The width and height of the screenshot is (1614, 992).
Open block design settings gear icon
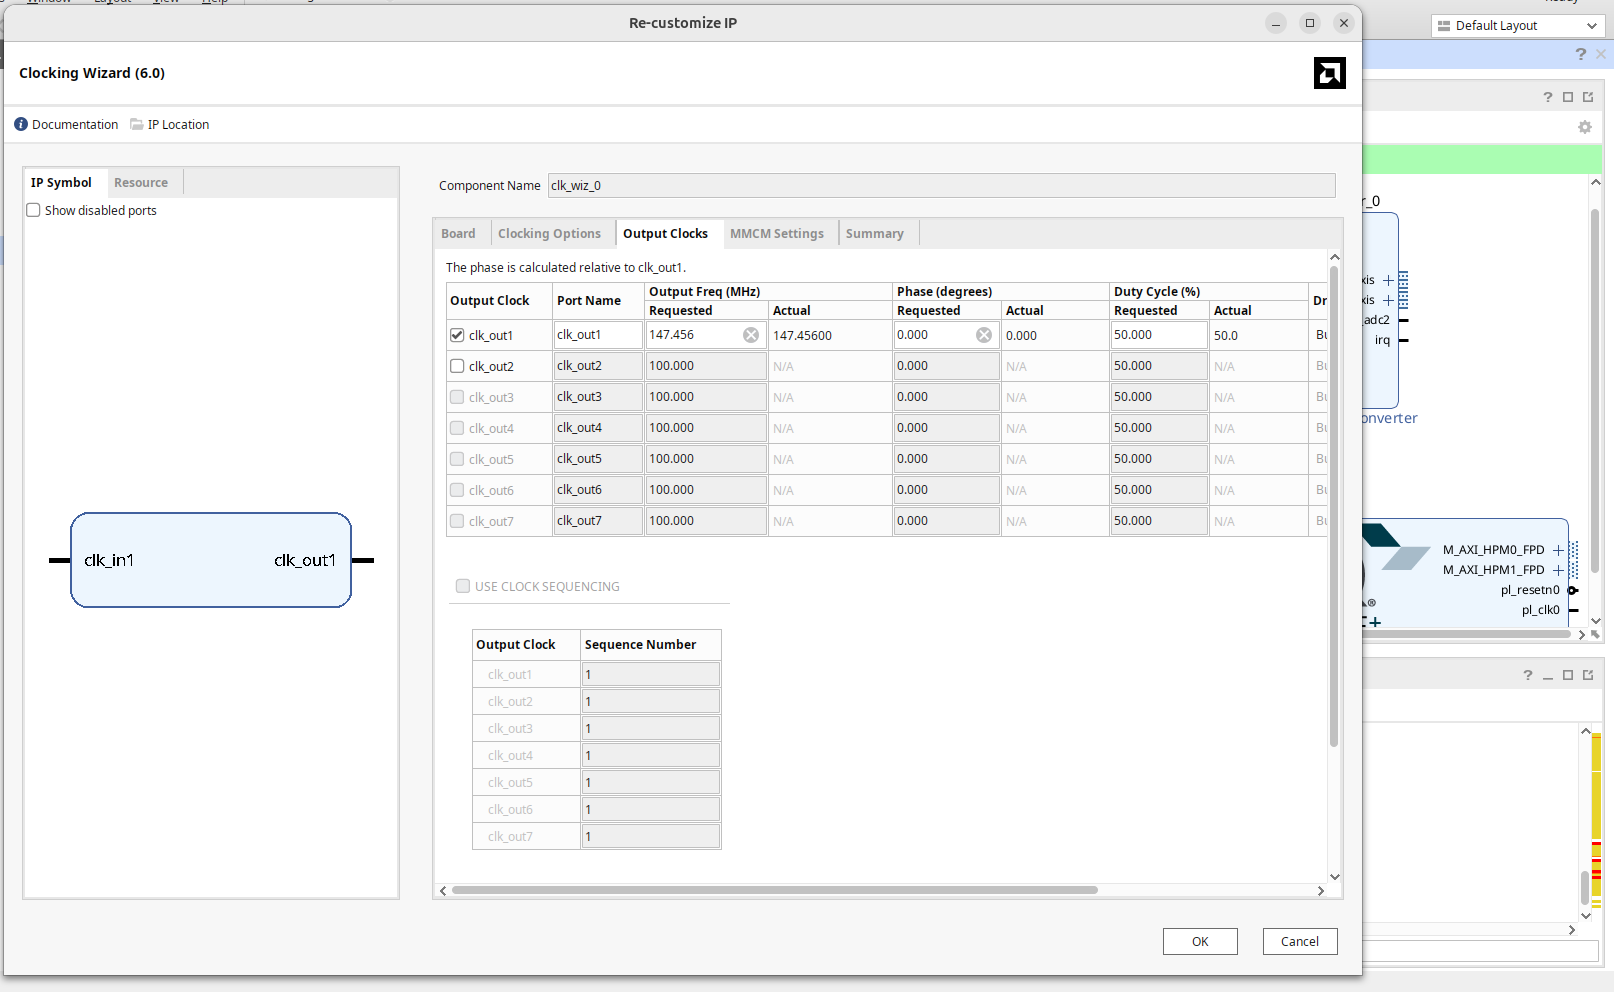point(1584,127)
